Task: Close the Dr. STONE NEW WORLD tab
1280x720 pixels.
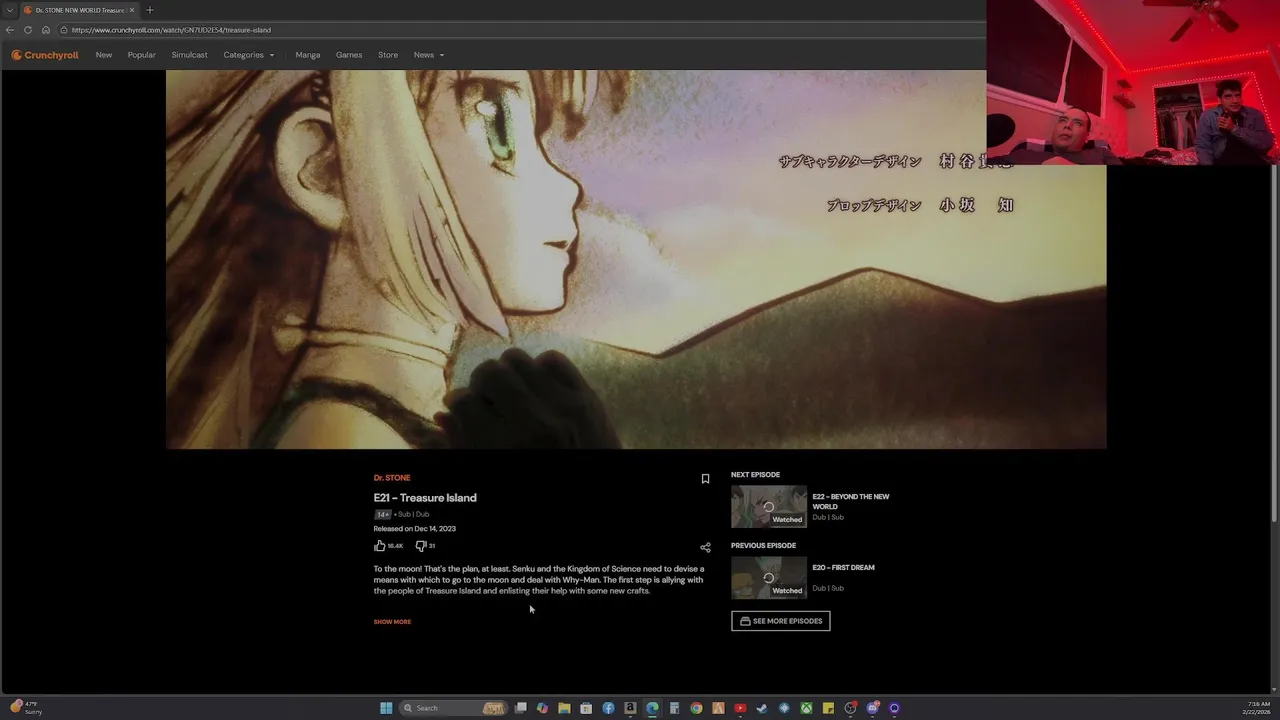Action: click(x=132, y=10)
